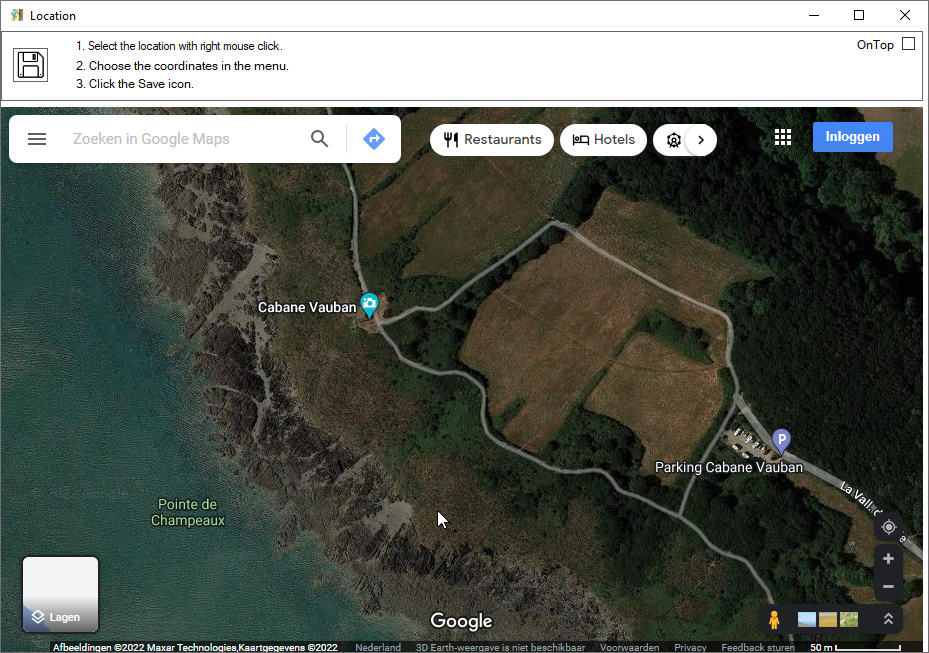Click the Parking Cabane Vauban pin

(x=781, y=439)
